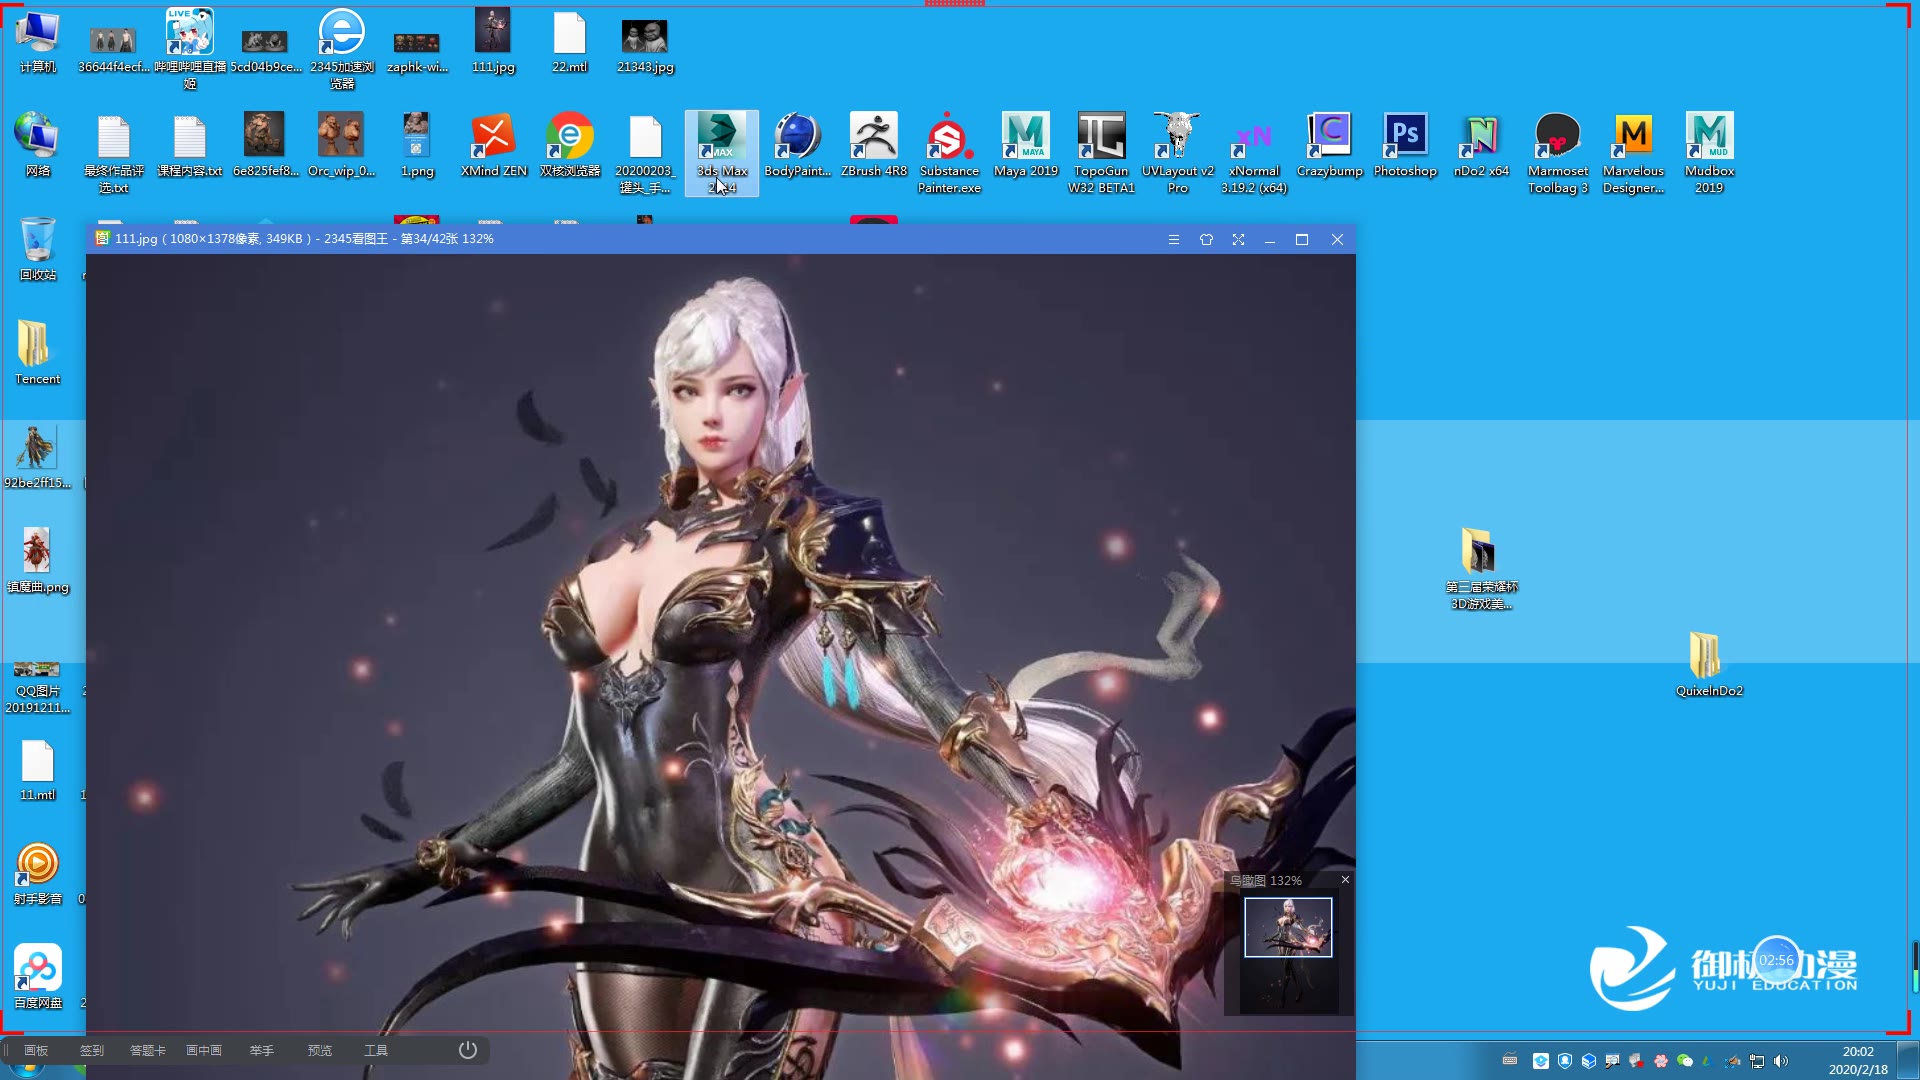Launch Marmoset Toolbag 3 shortcut

tap(1558, 153)
